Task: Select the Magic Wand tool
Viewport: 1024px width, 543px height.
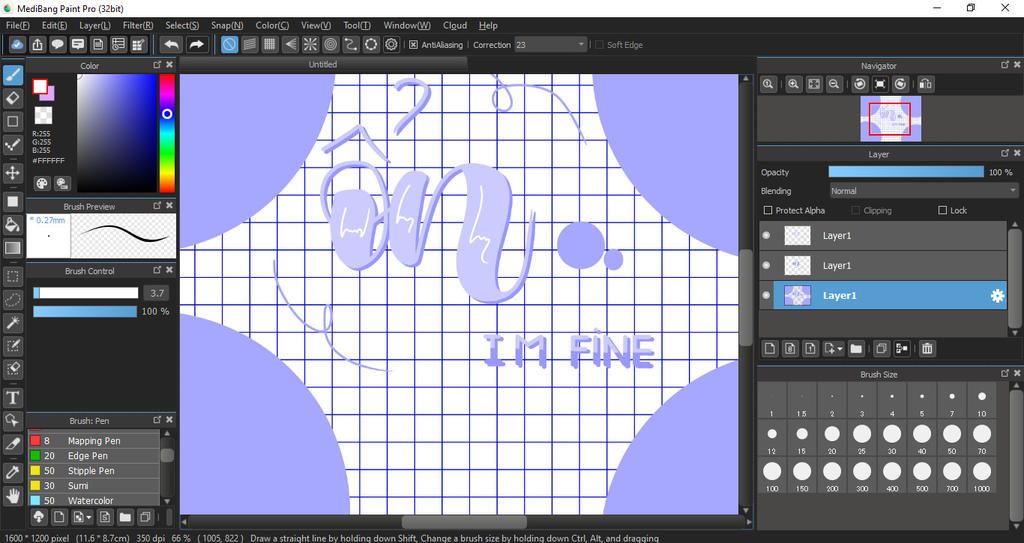Action: click(x=12, y=322)
